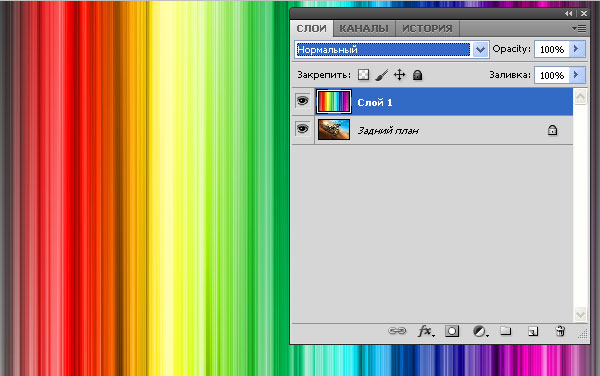
Task: Click the Заливка 100% value field
Action: click(552, 75)
